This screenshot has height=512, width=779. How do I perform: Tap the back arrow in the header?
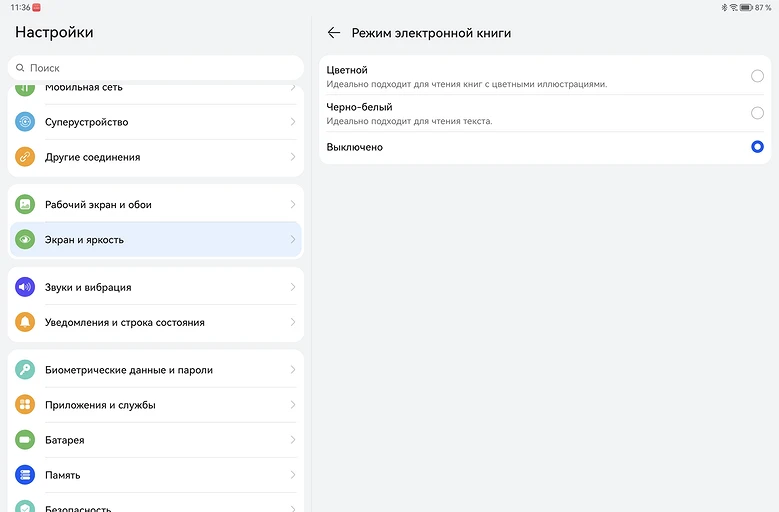[x=334, y=33]
